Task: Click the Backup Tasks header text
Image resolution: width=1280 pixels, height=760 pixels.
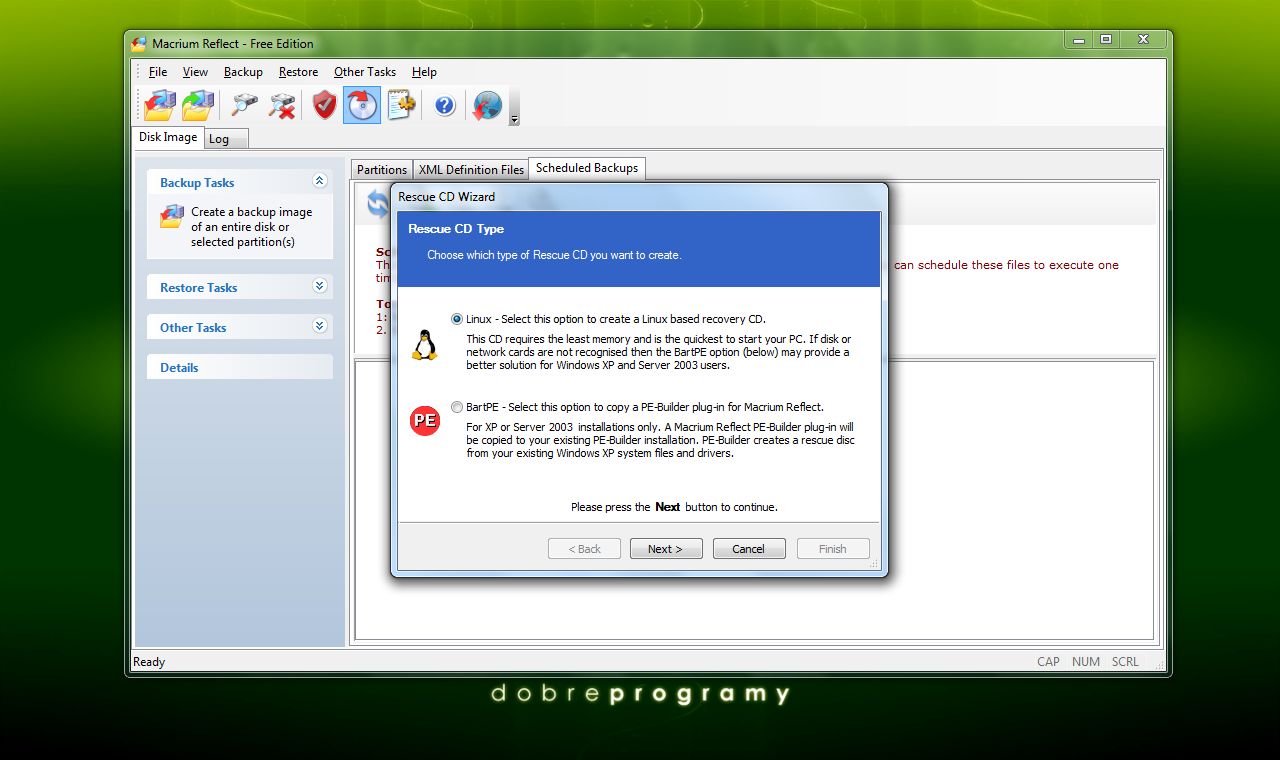Action: click(x=197, y=183)
